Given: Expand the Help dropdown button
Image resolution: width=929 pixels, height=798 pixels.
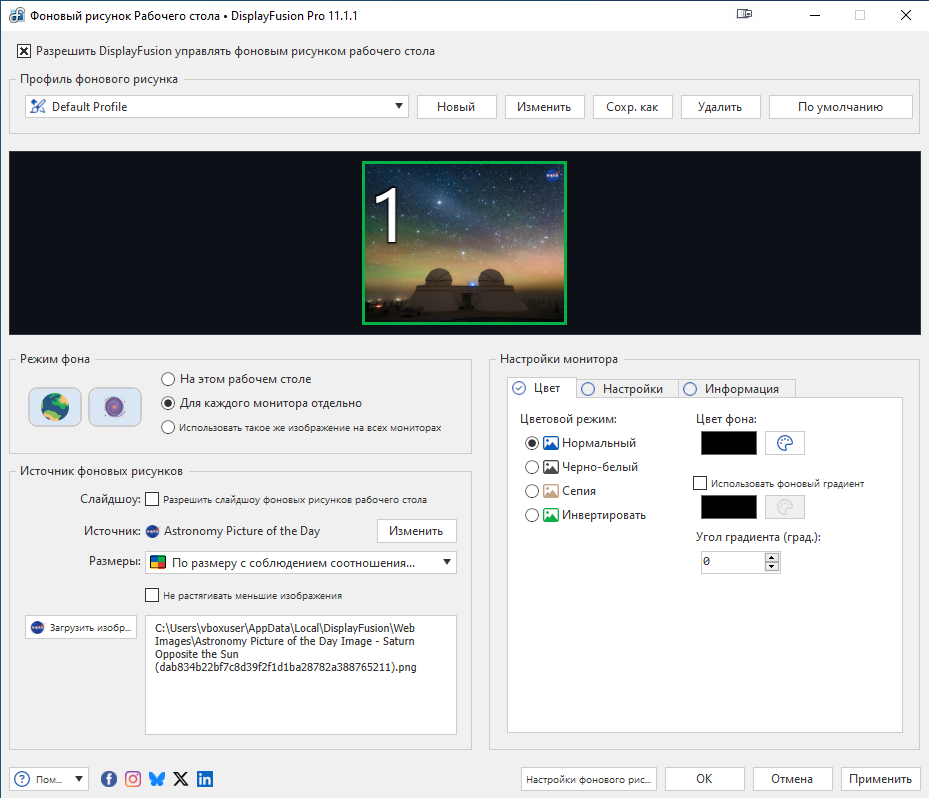Looking at the screenshot, I should pyautogui.click(x=49, y=779).
